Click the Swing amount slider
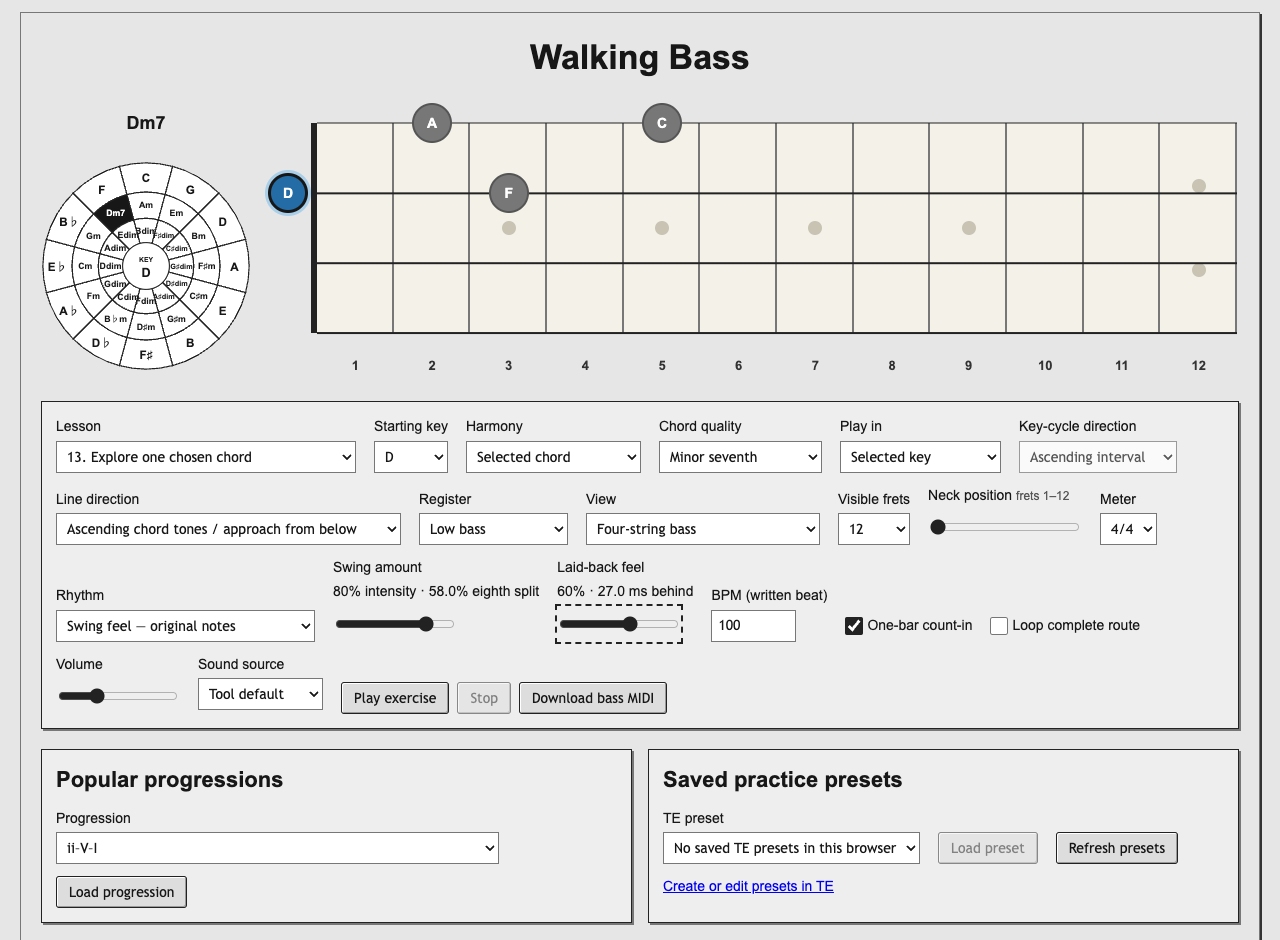The width and height of the screenshot is (1280, 940). 395,624
